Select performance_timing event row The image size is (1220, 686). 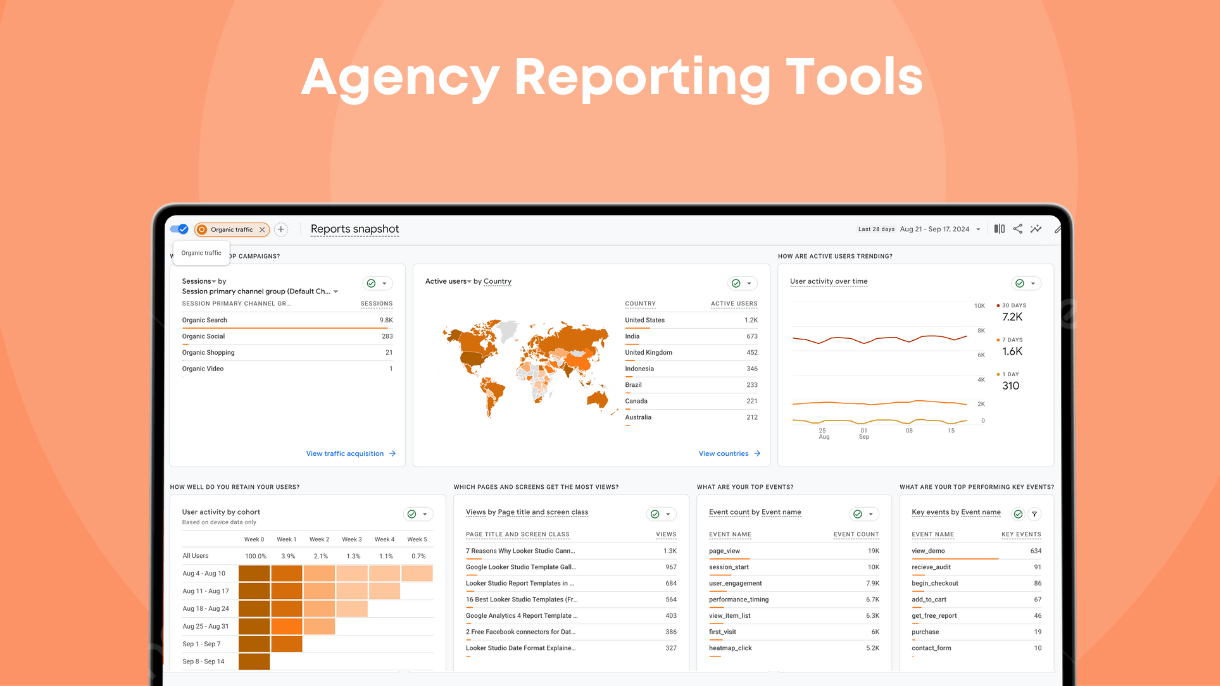pyautogui.click(x=794, y=600)
